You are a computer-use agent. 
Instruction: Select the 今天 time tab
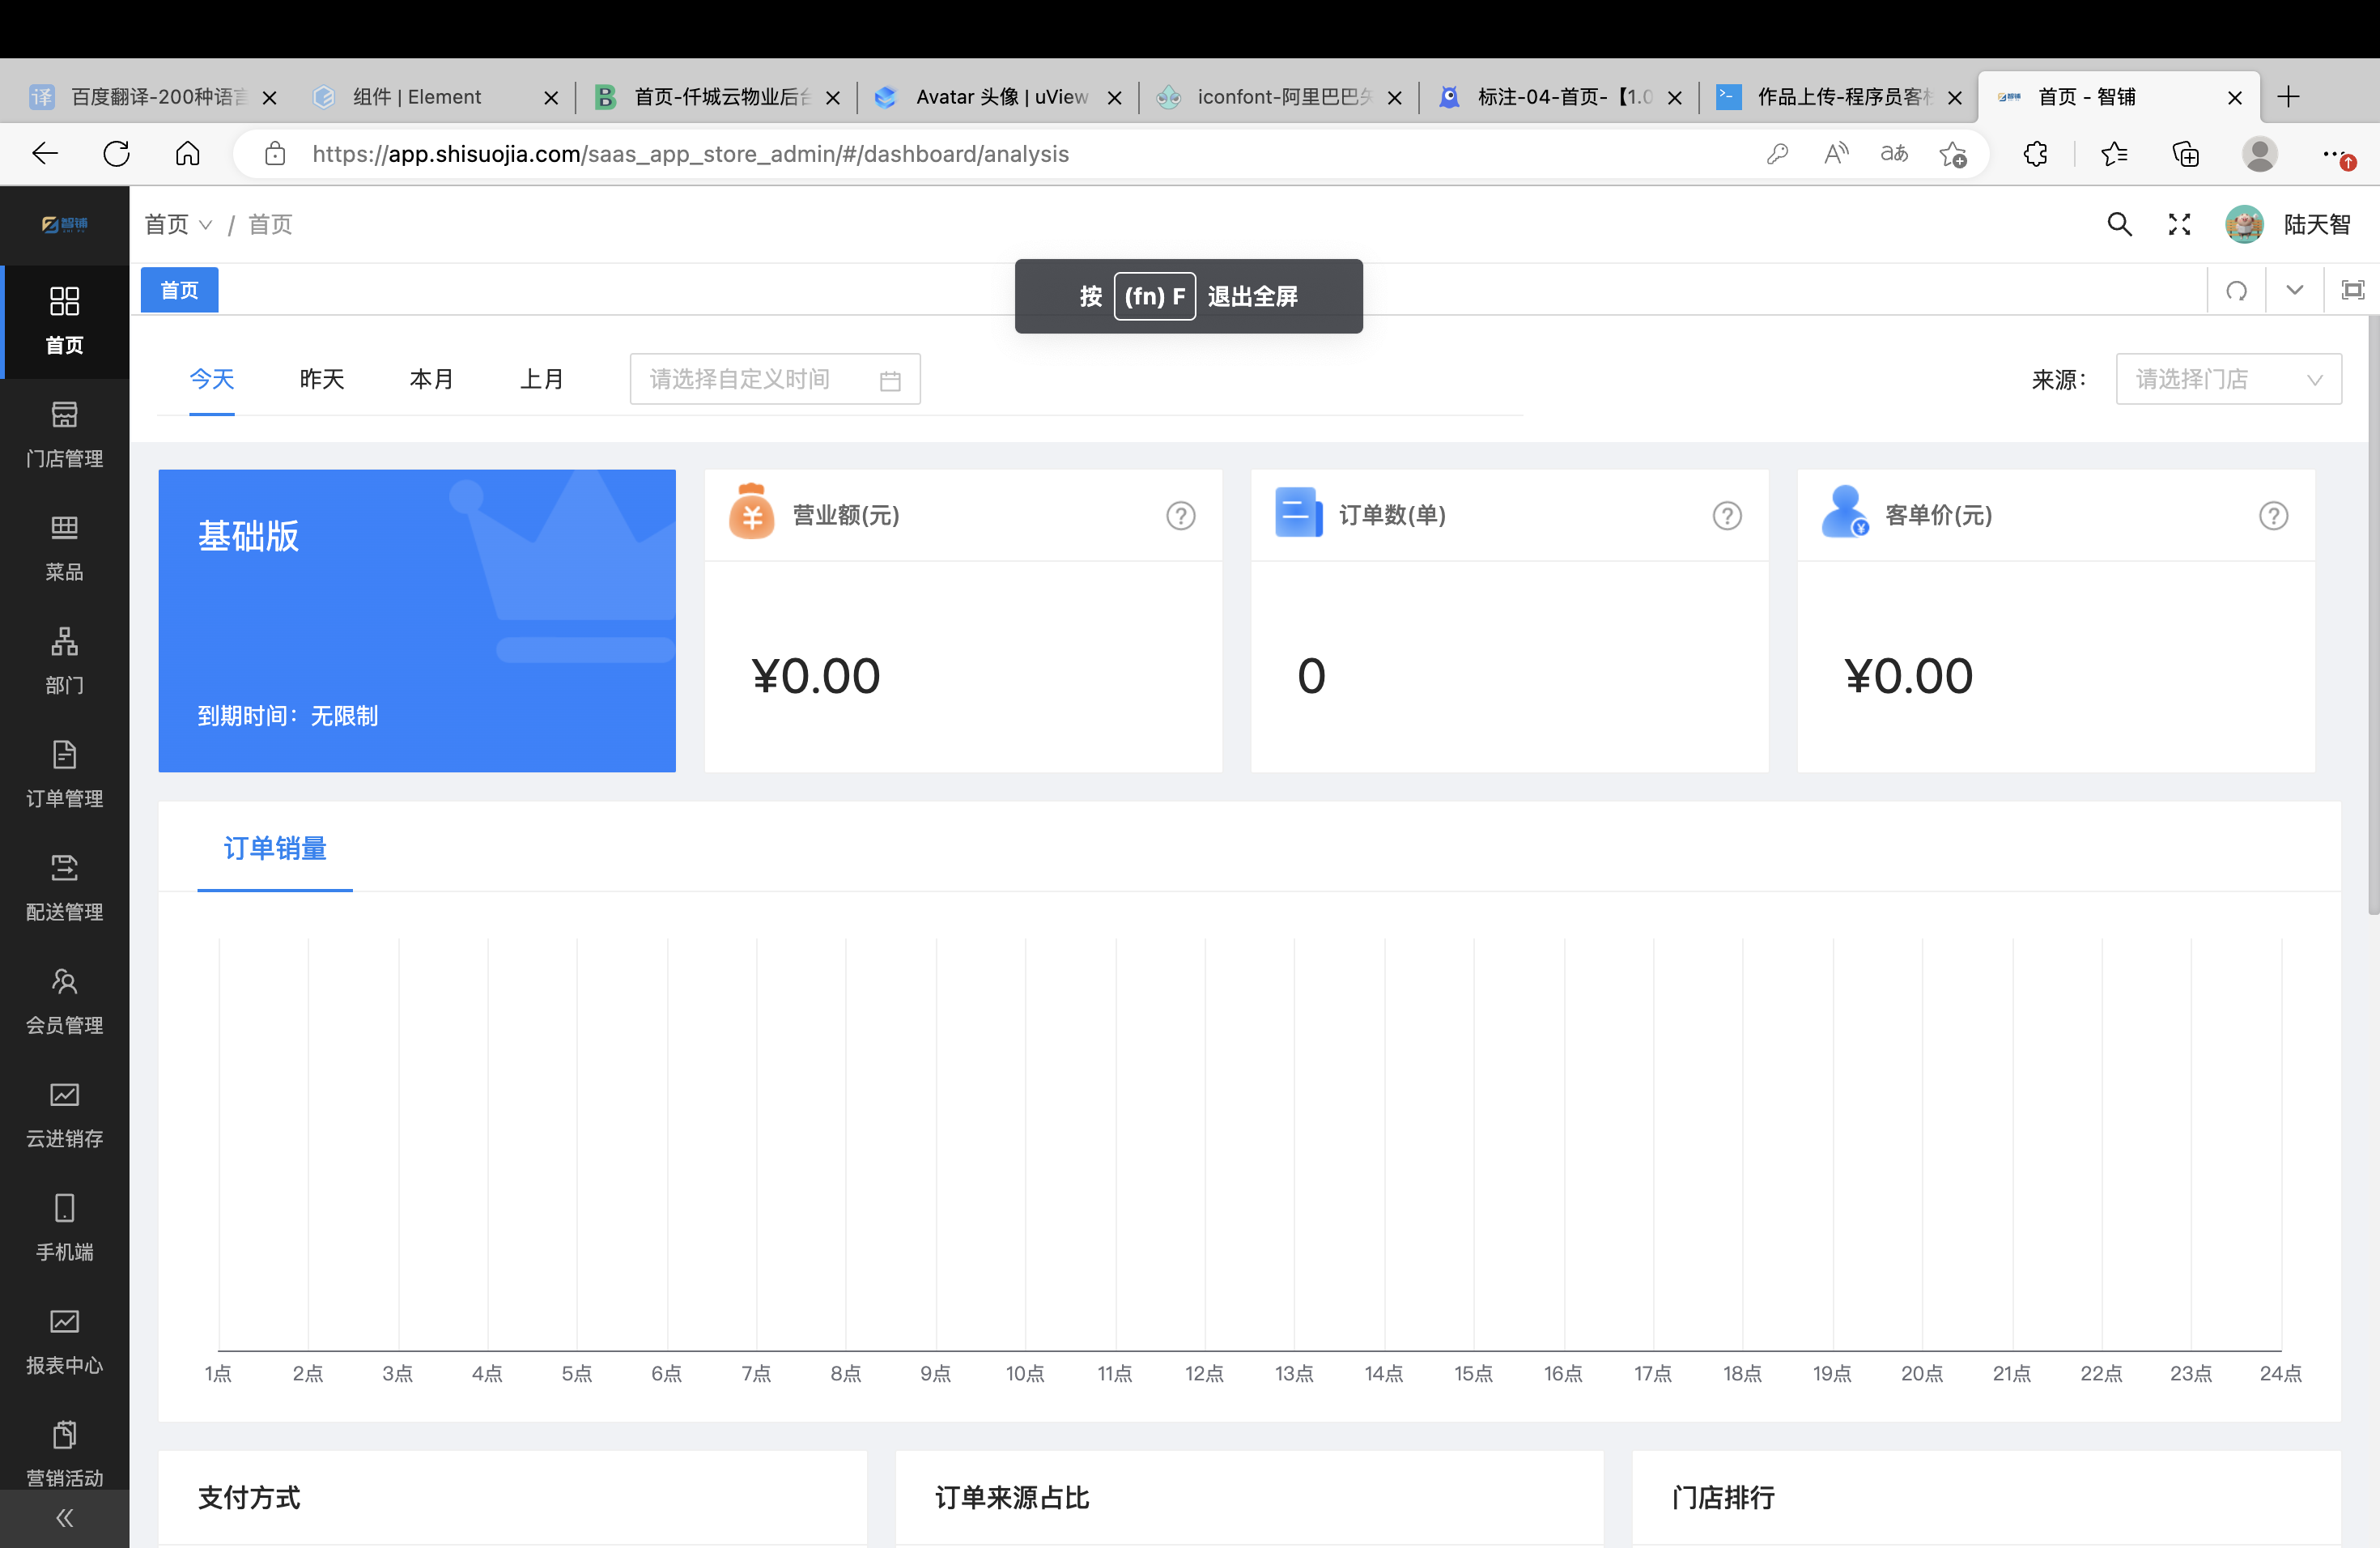click(x=212, y=379)
